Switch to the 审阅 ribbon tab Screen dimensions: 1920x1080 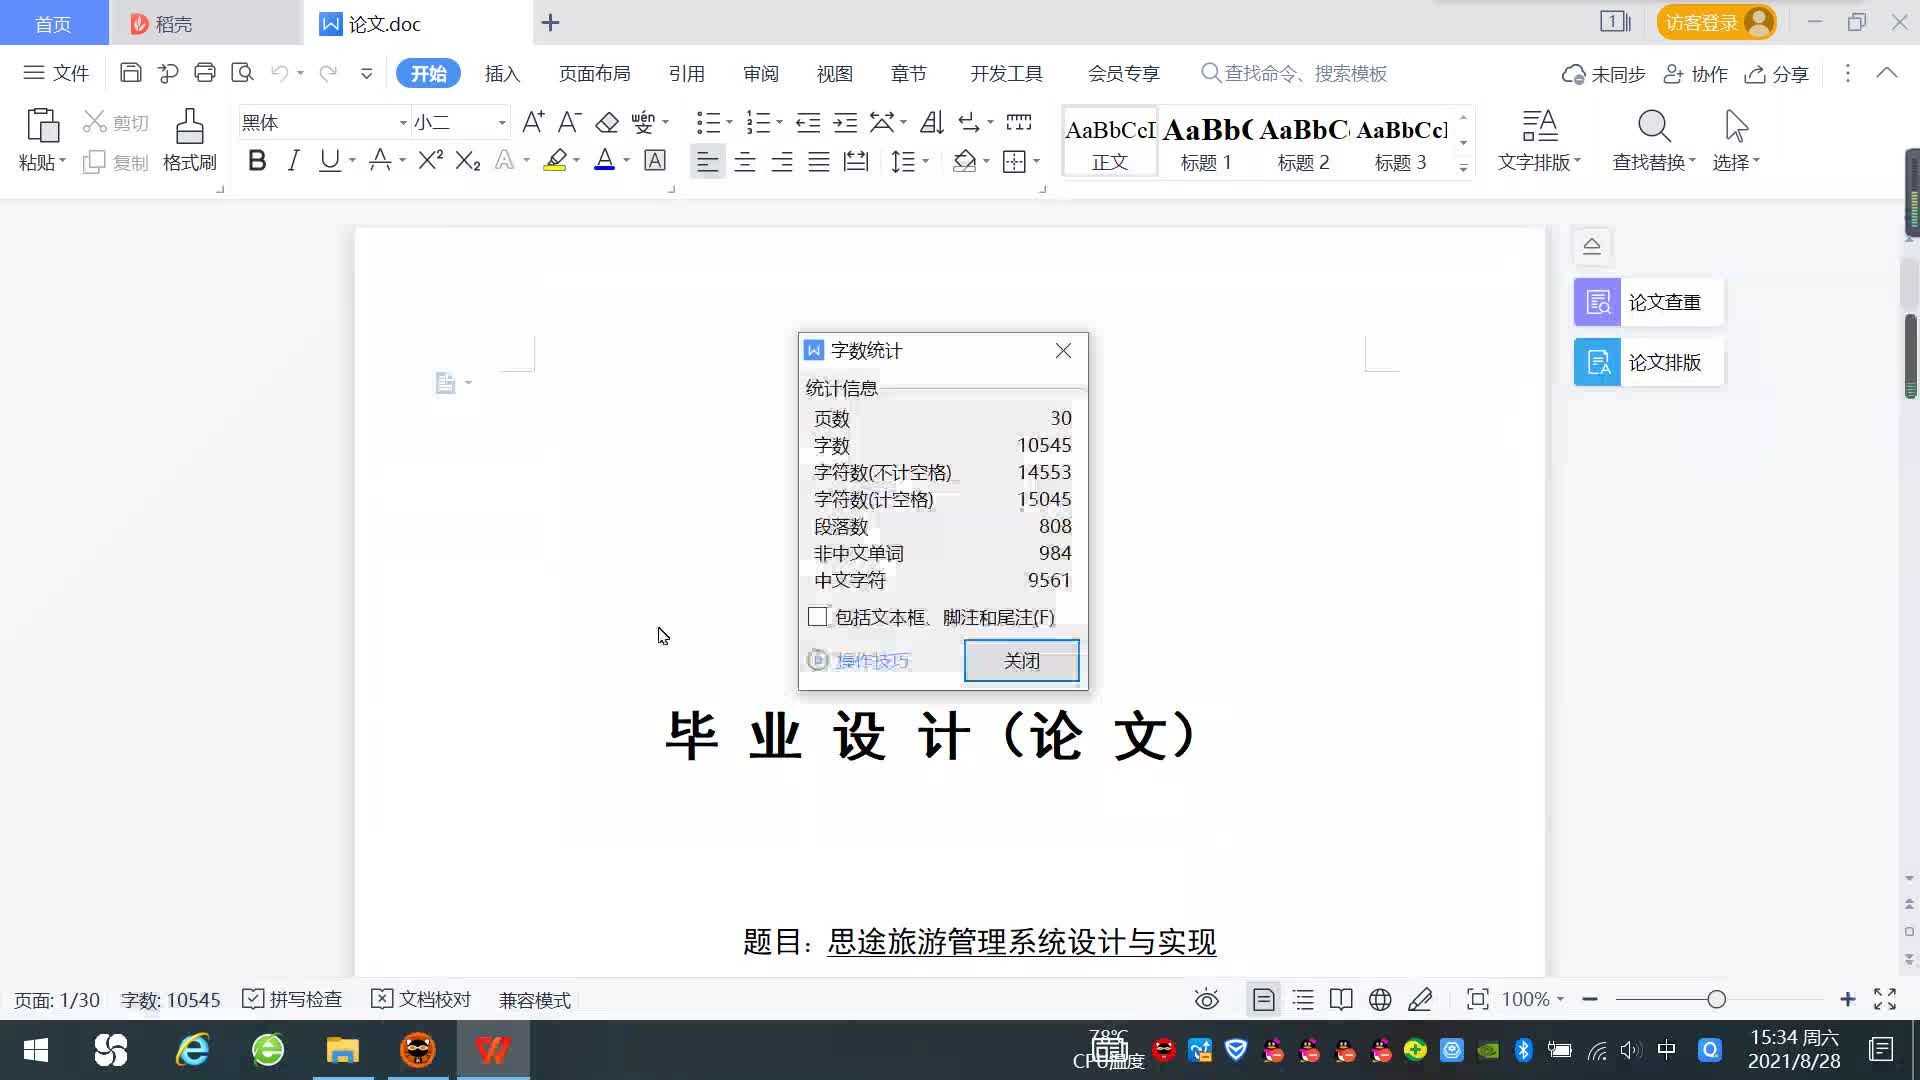[760, 74]
